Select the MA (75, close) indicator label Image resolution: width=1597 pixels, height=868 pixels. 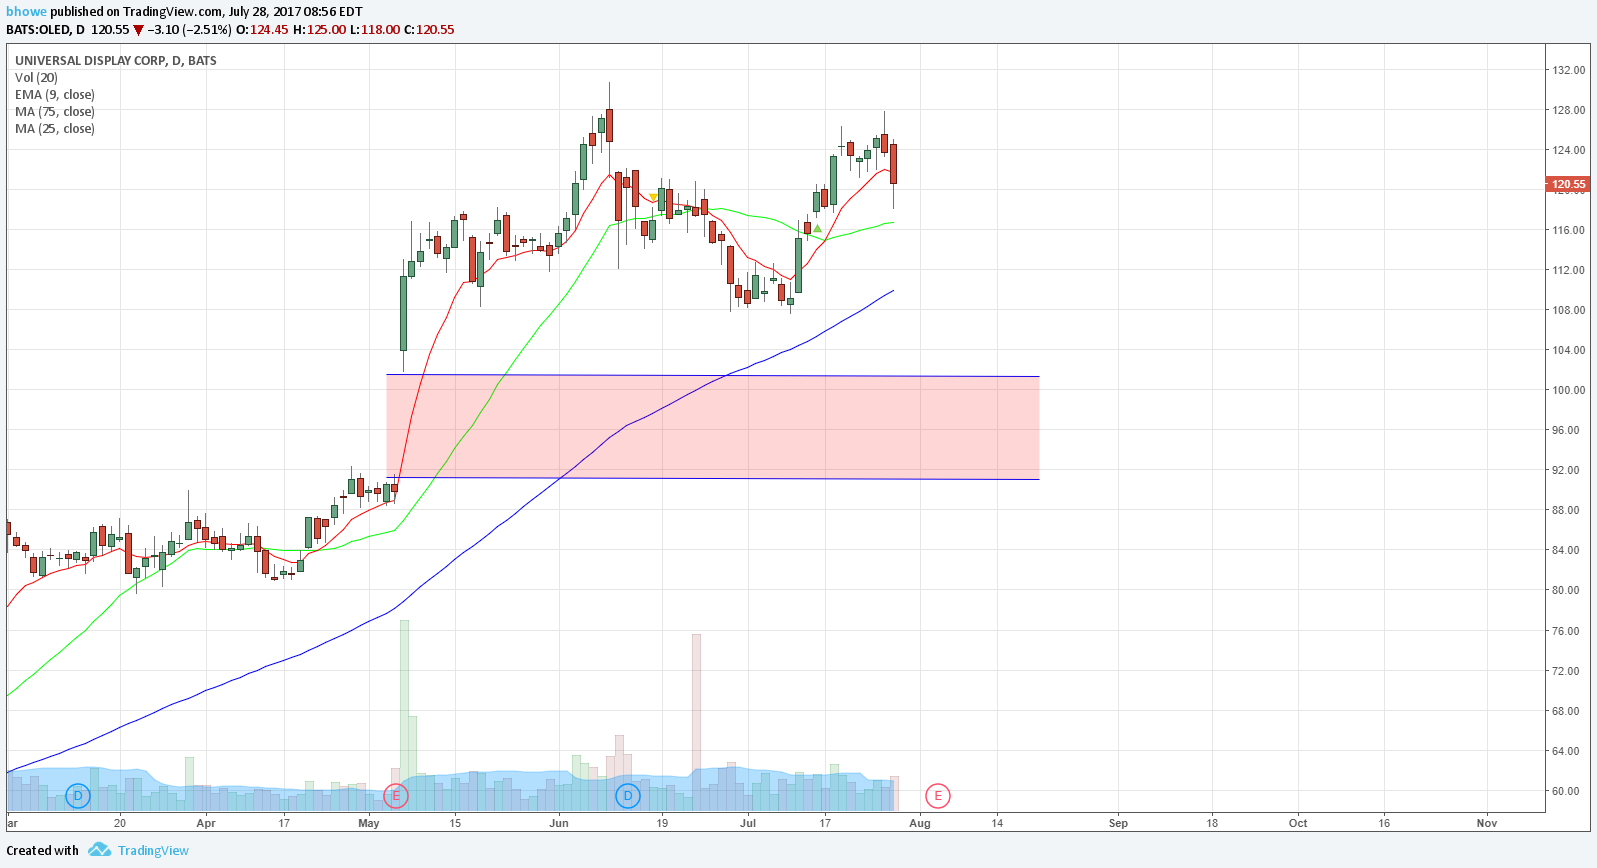pyautogui.click(x=55, y=112)
